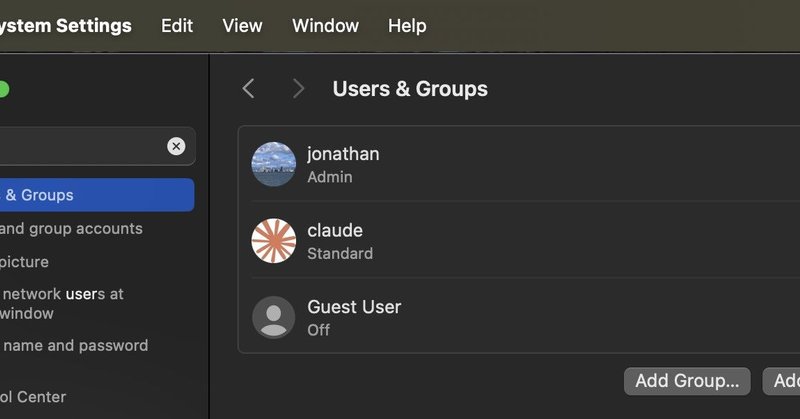
Task: Click the green zoom window button
Action: (4, 90)
